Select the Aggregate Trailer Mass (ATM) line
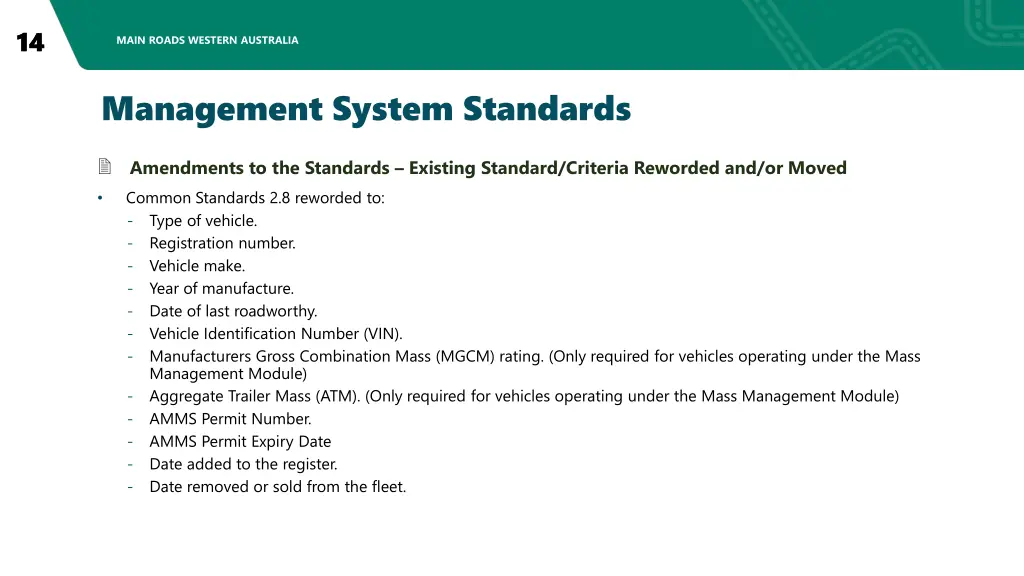1024x576 pixels. pyautogui.click(x=524, y=396)
